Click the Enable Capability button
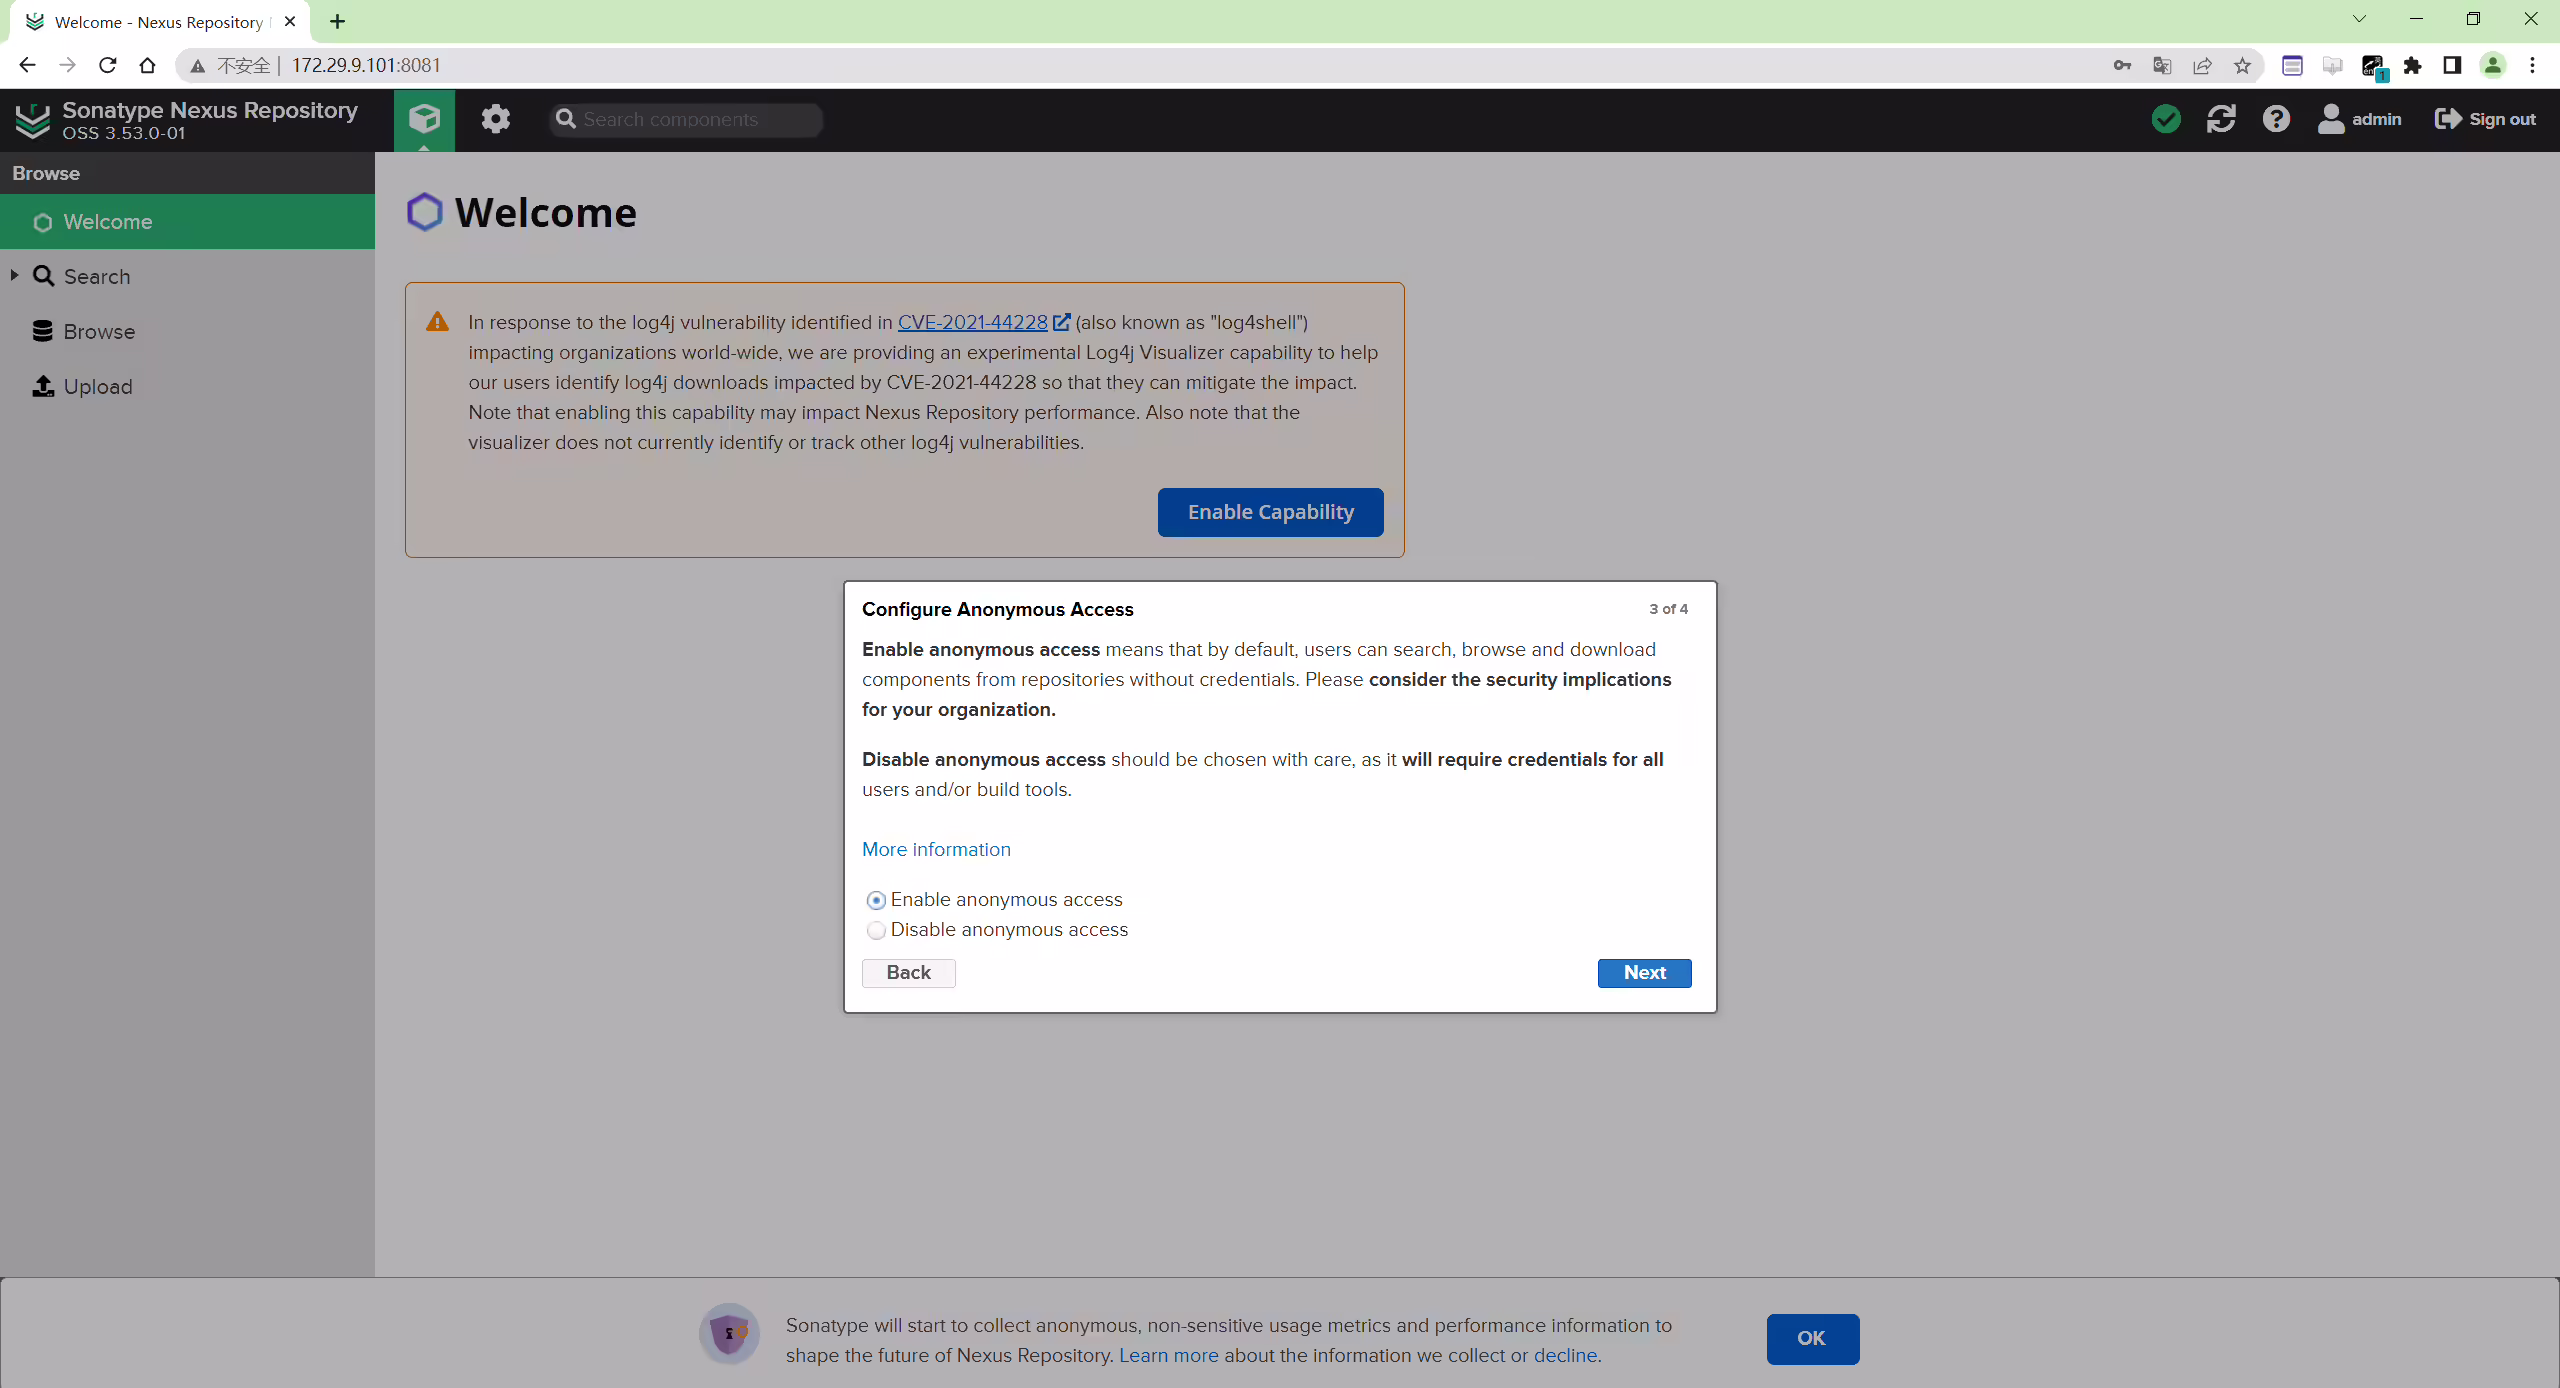 click(x=1270, y=512)
